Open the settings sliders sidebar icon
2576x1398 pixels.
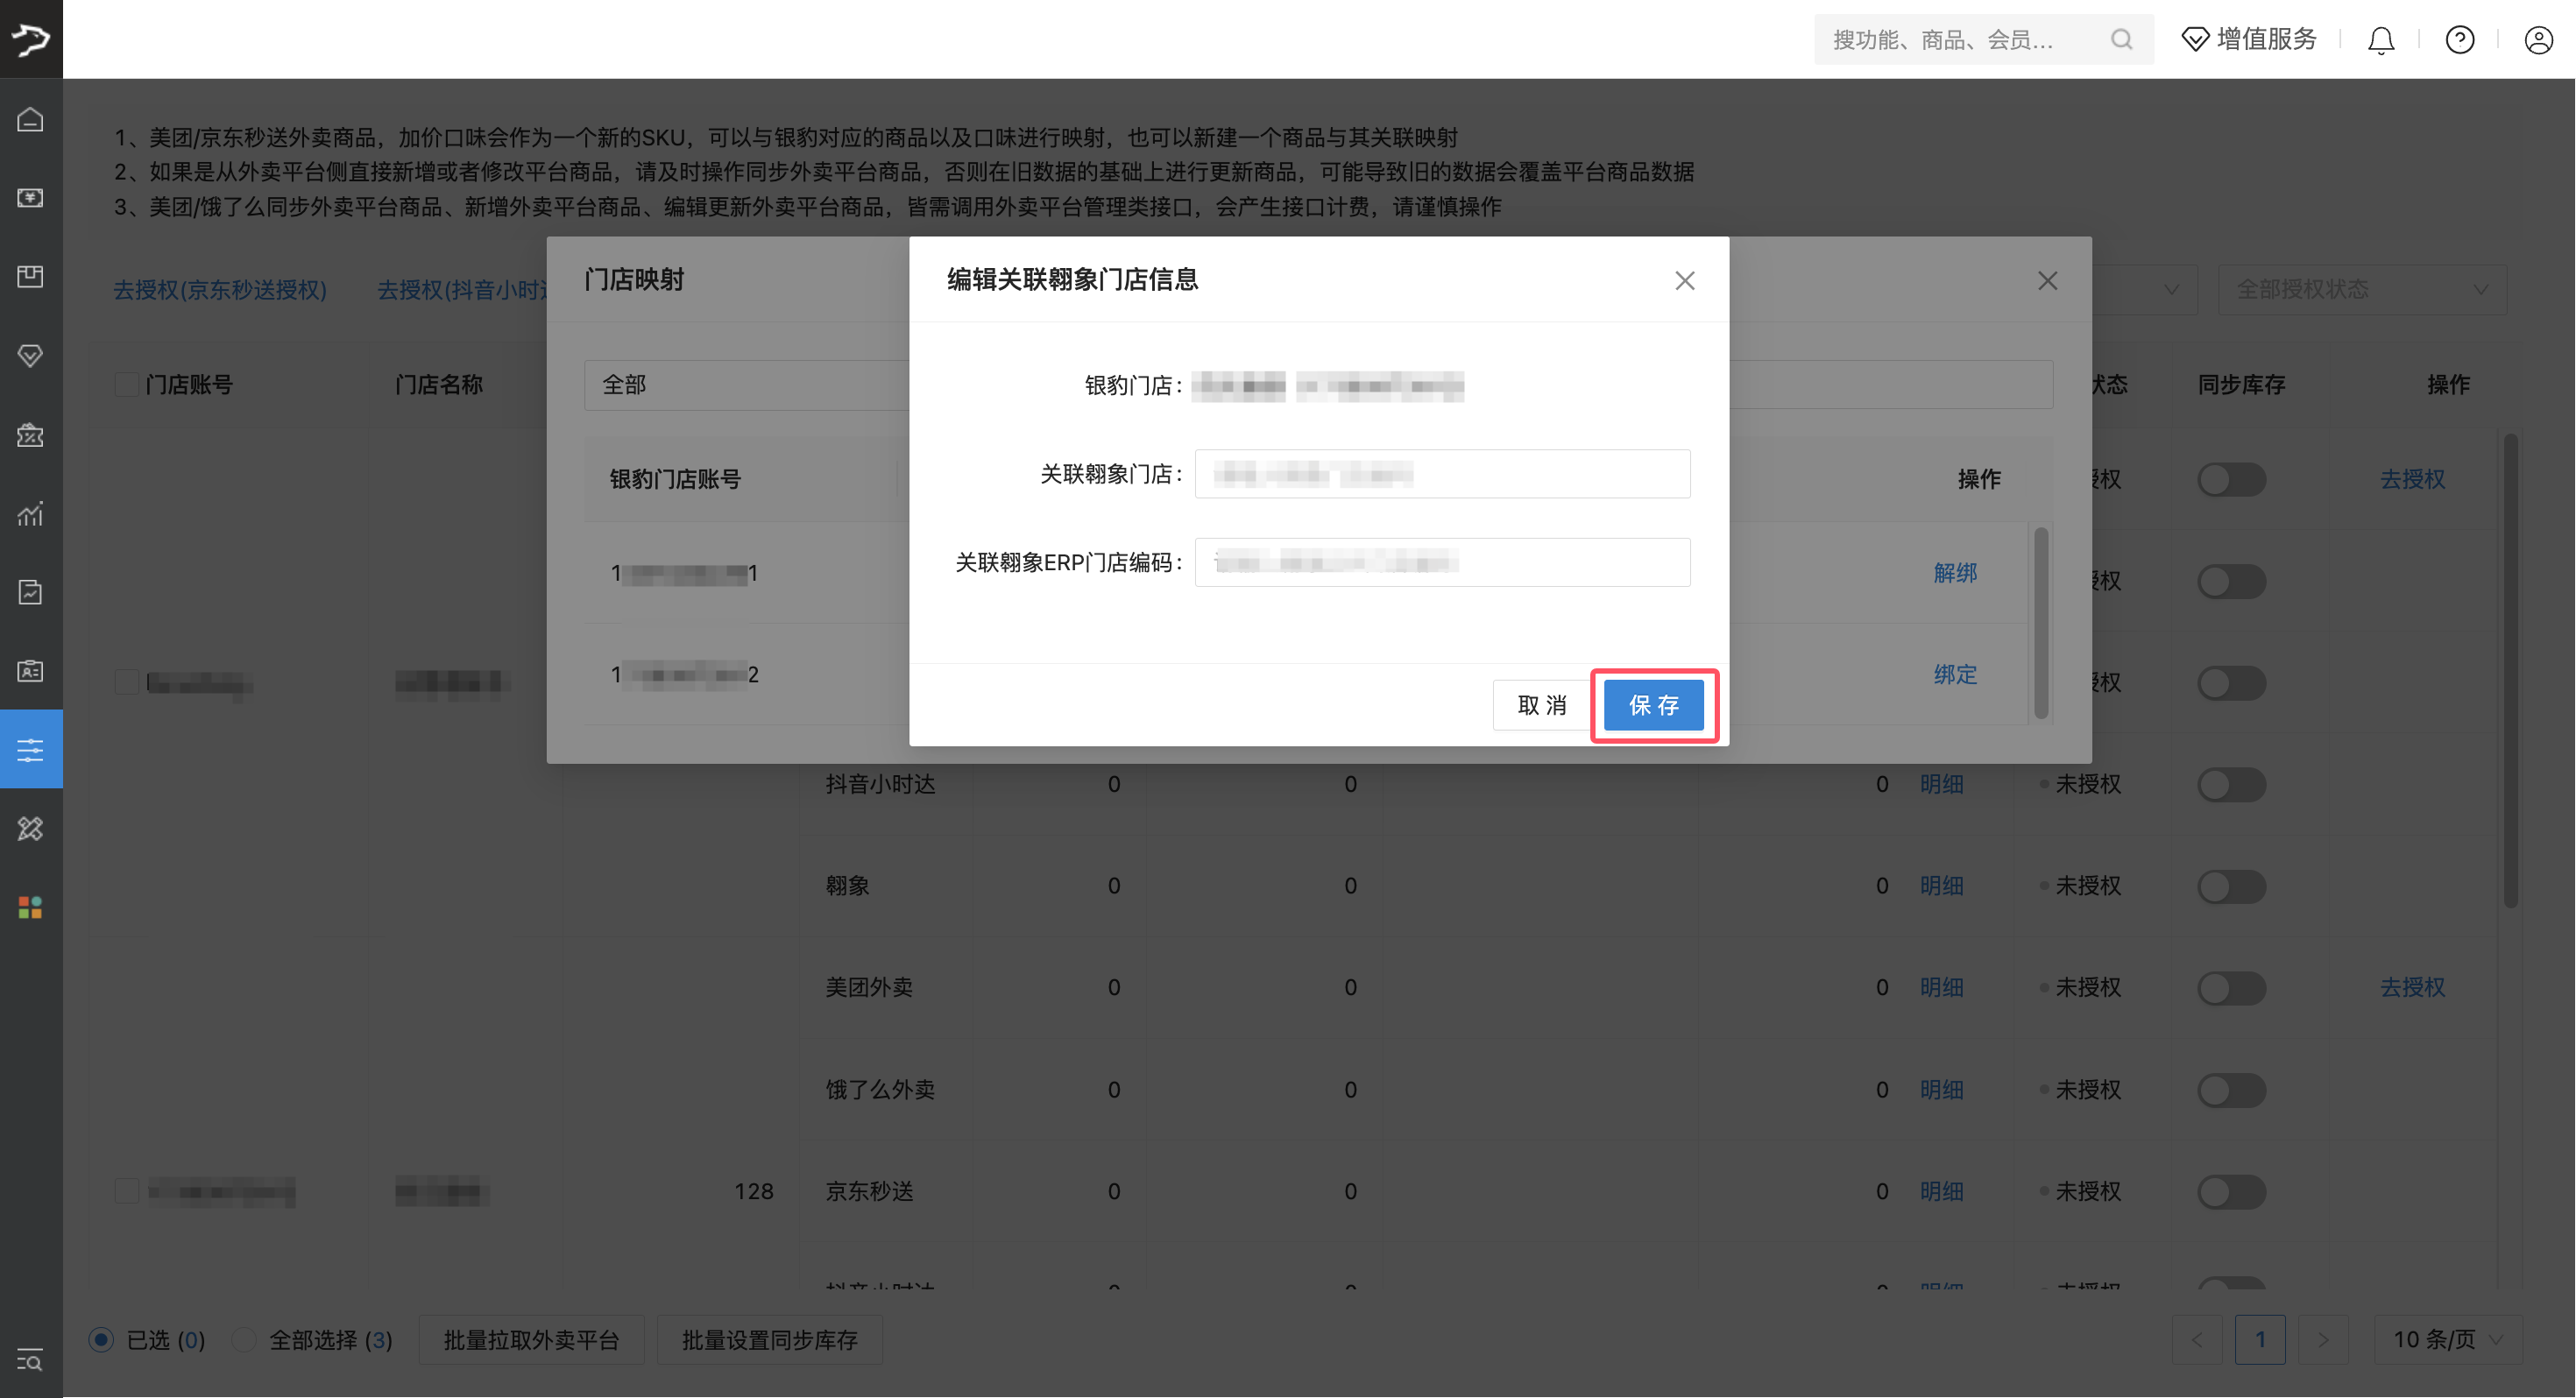(x=31, y=749)
